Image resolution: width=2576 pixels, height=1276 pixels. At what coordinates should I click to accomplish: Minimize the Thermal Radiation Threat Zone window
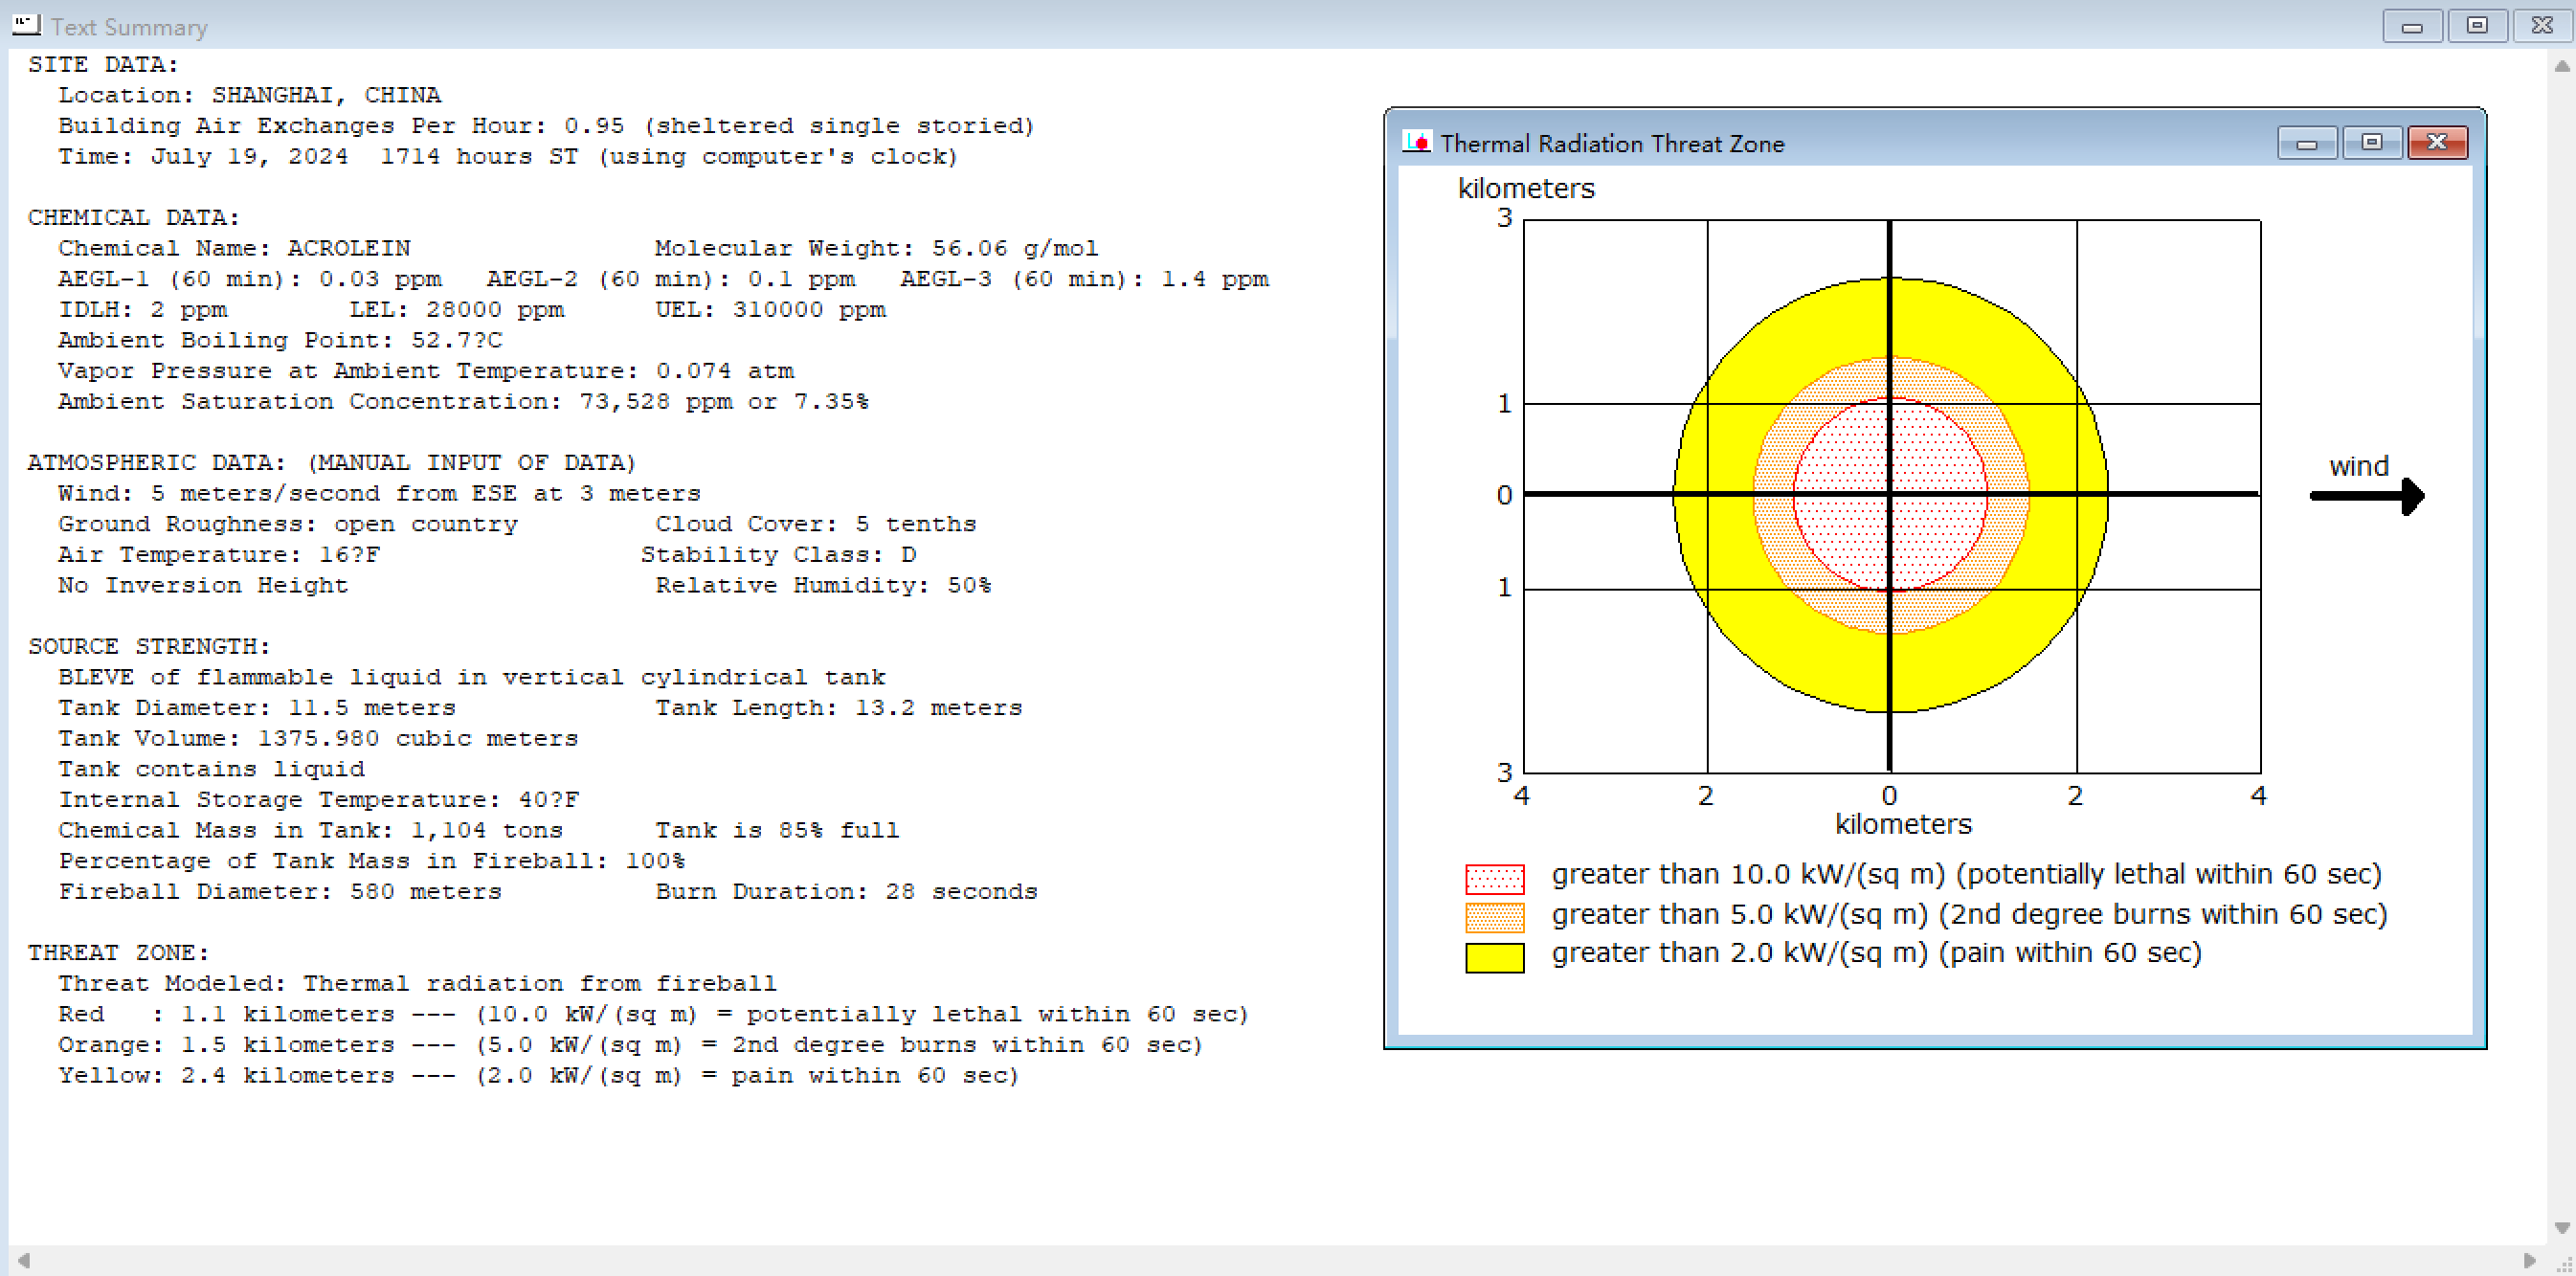click(2306, 143)
